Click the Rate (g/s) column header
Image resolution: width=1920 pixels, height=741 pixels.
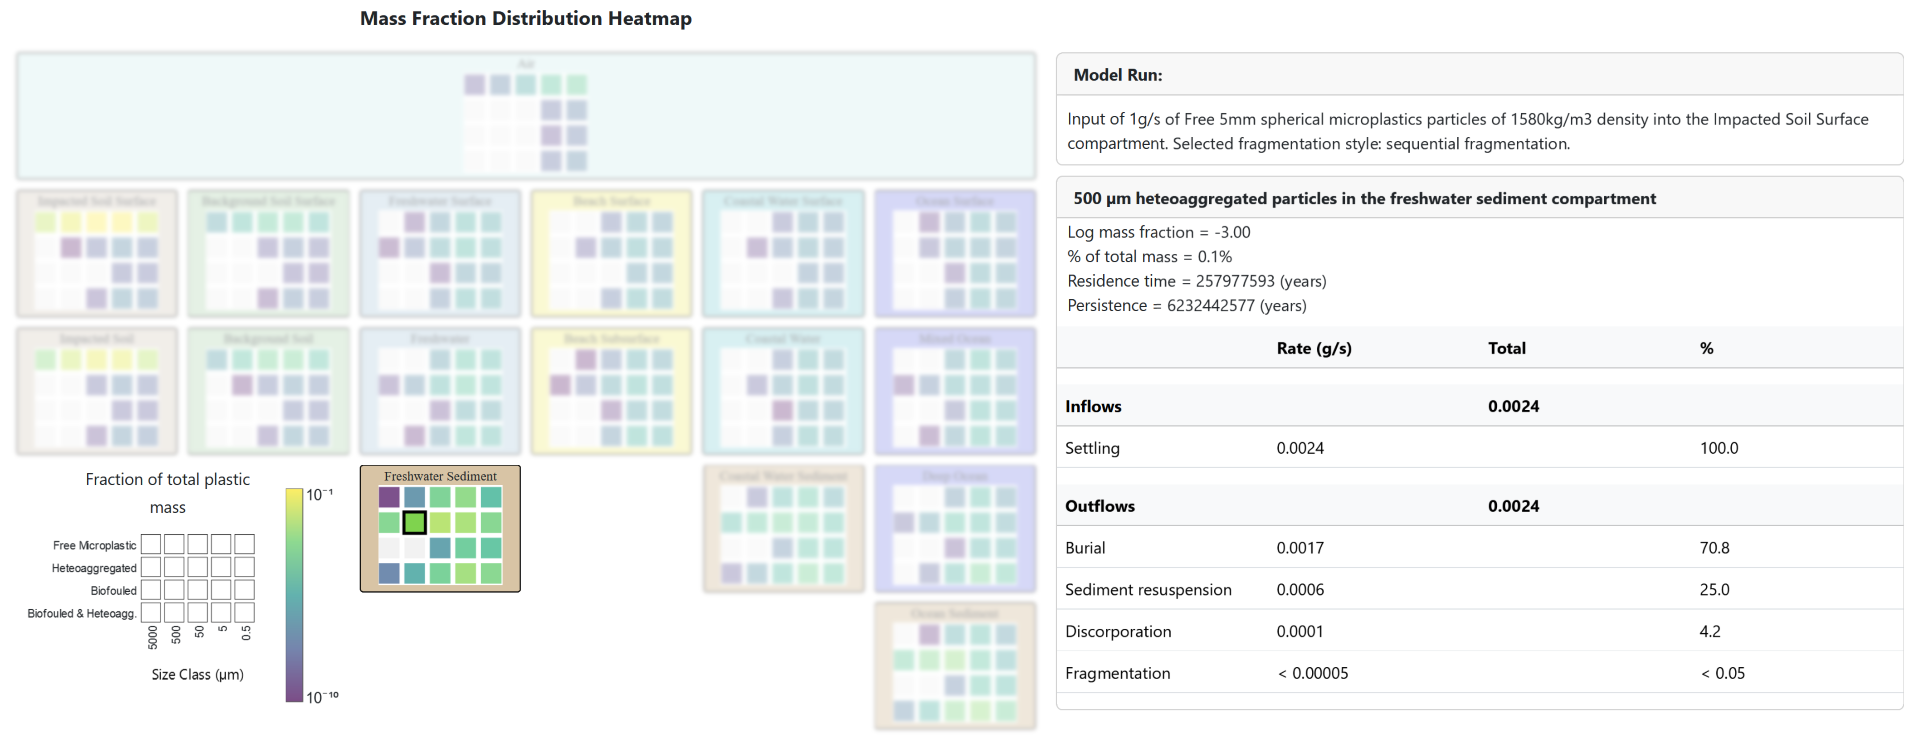click(1314, 348)
